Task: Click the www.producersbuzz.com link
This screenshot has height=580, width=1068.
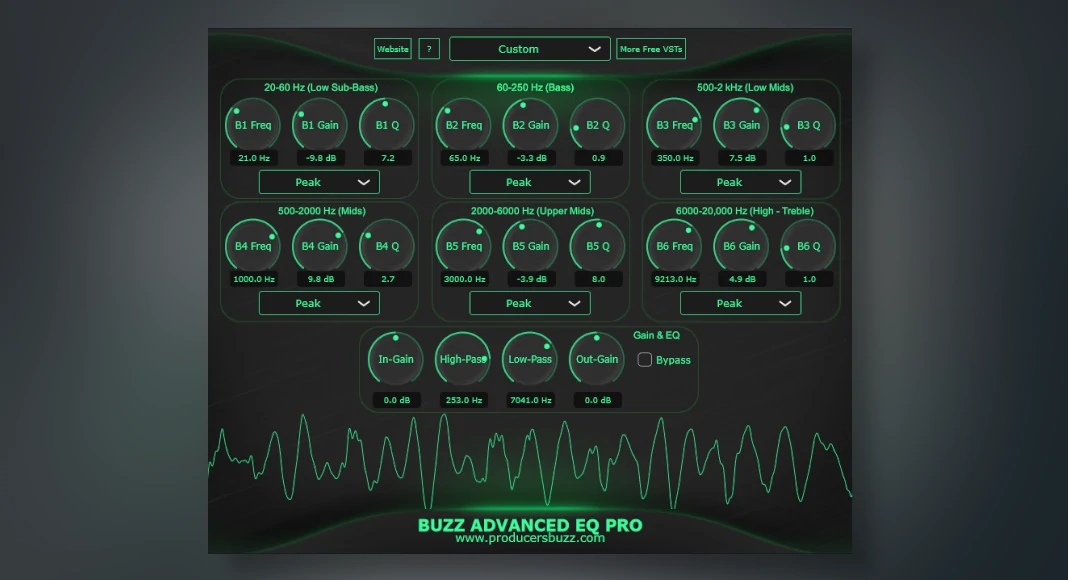Action: point(530,538)
